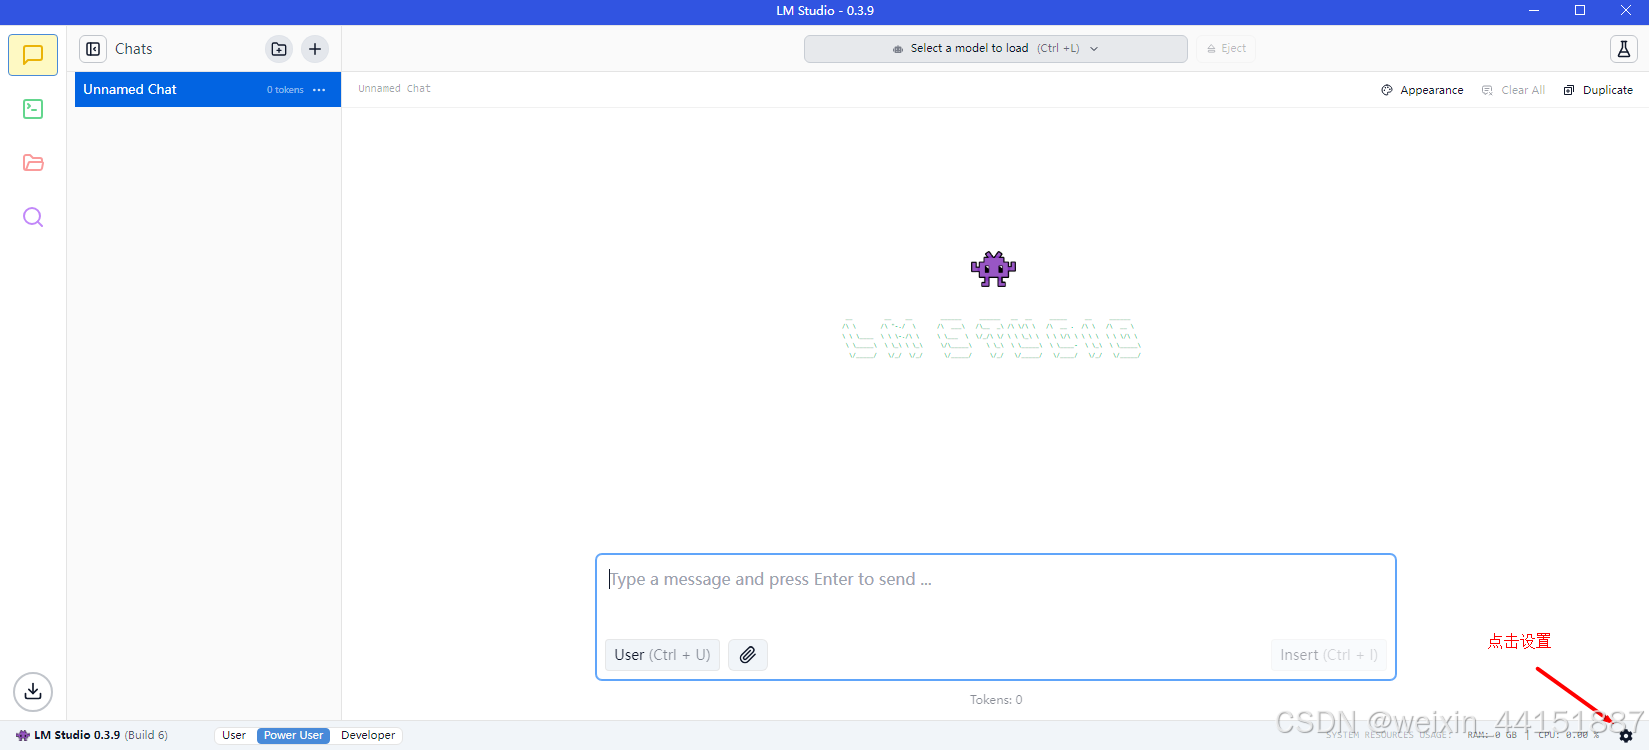Click Clear All messages

tap(1513, 90)
